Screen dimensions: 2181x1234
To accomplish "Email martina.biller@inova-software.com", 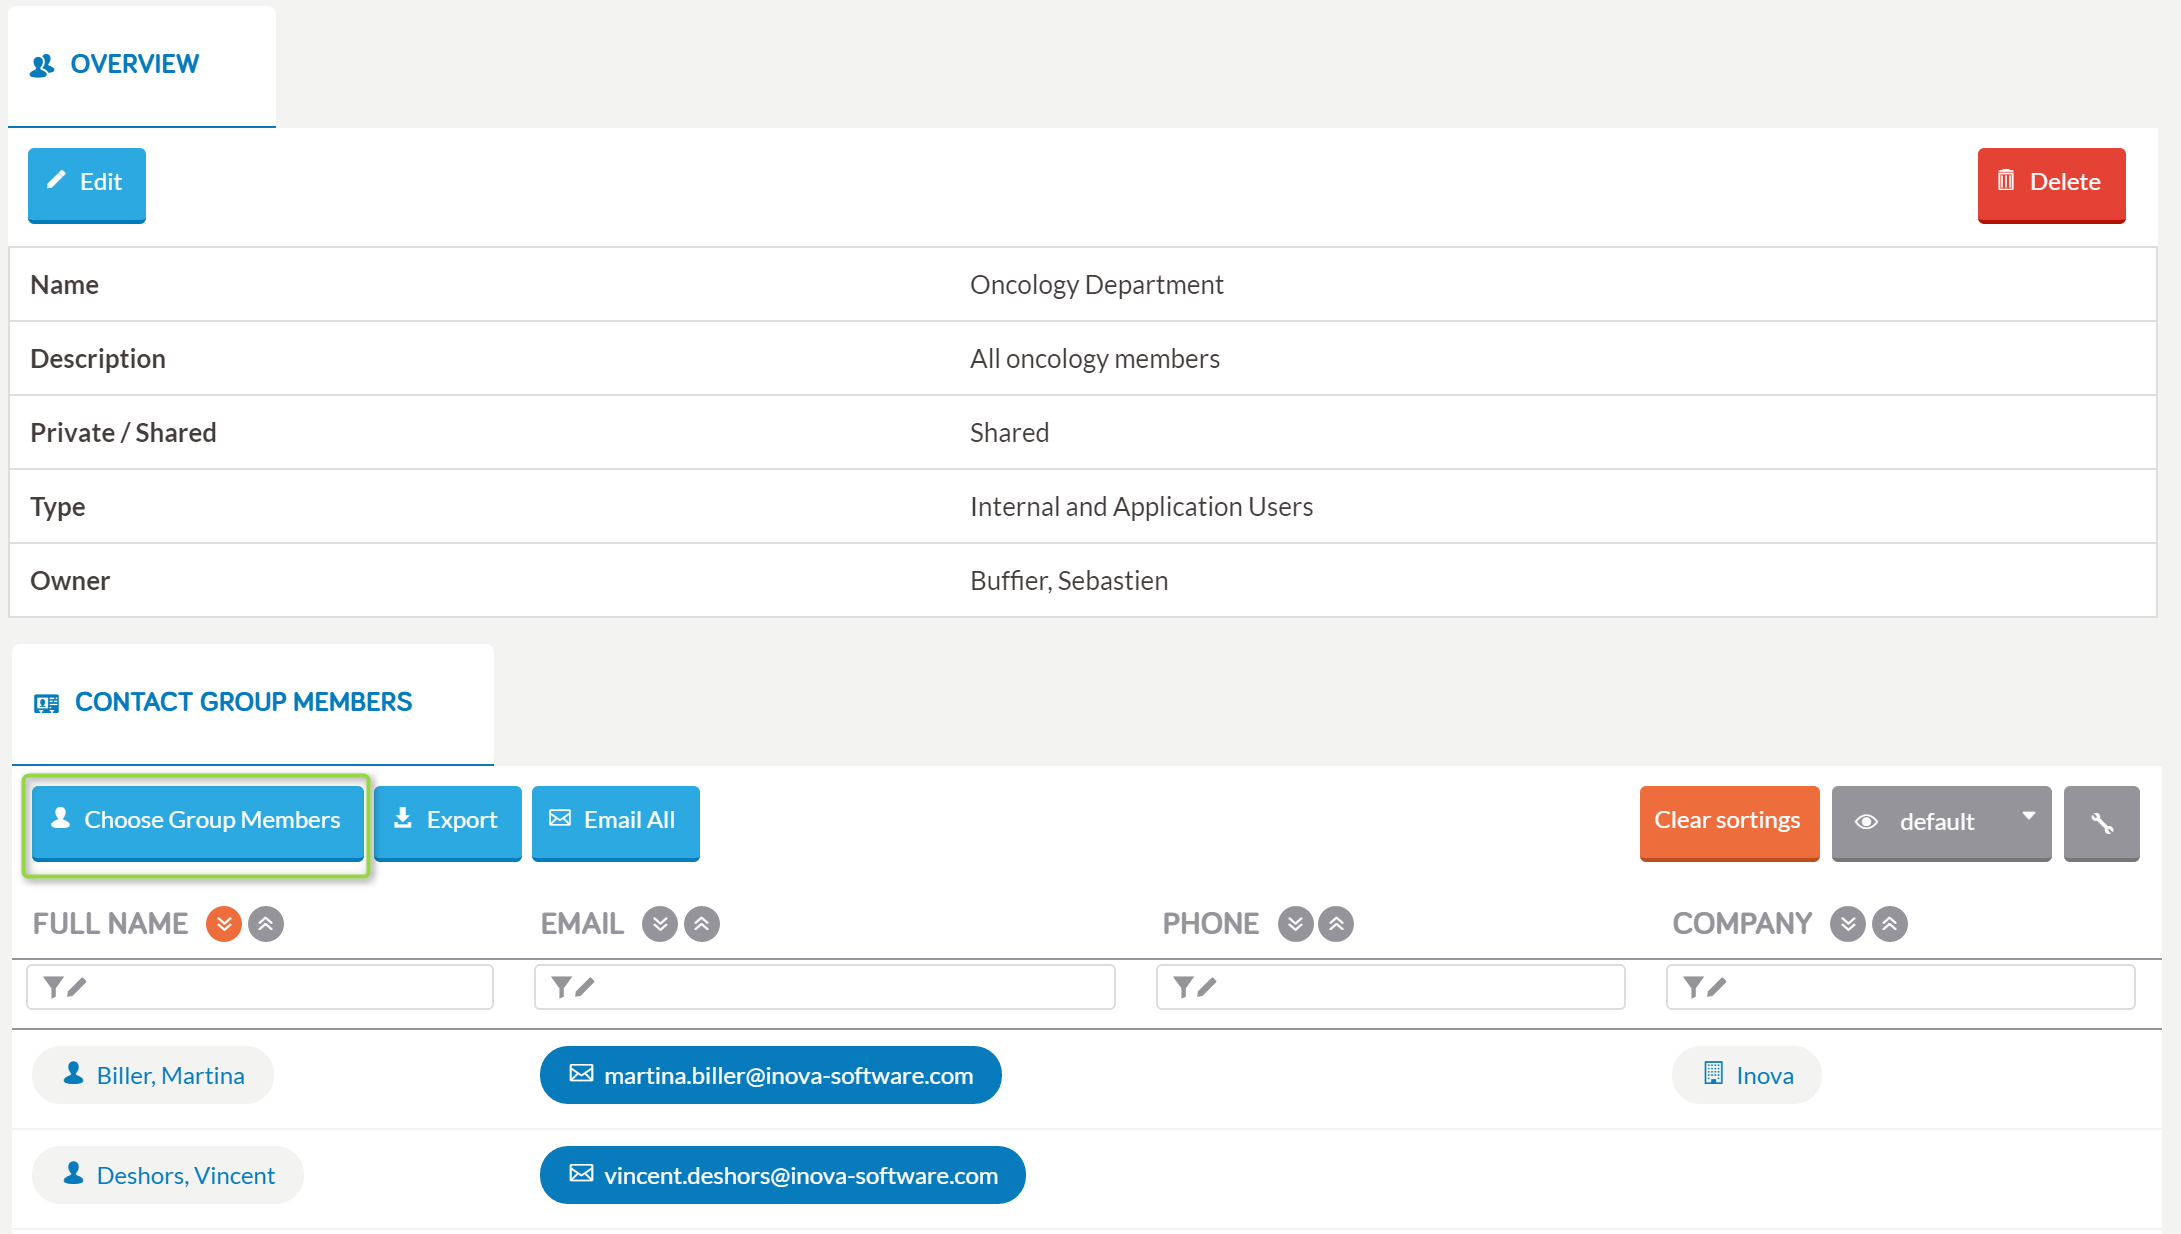I will pyautogui.click(x=771, y=1075).
